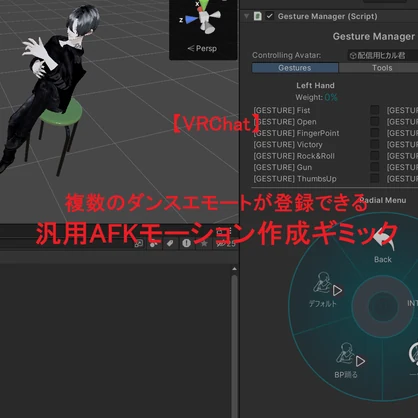Image resolution: width=418 pixels, height=418 pixels.
Task: Click the scene orientation gizmo cube
Action: (204, 17)
